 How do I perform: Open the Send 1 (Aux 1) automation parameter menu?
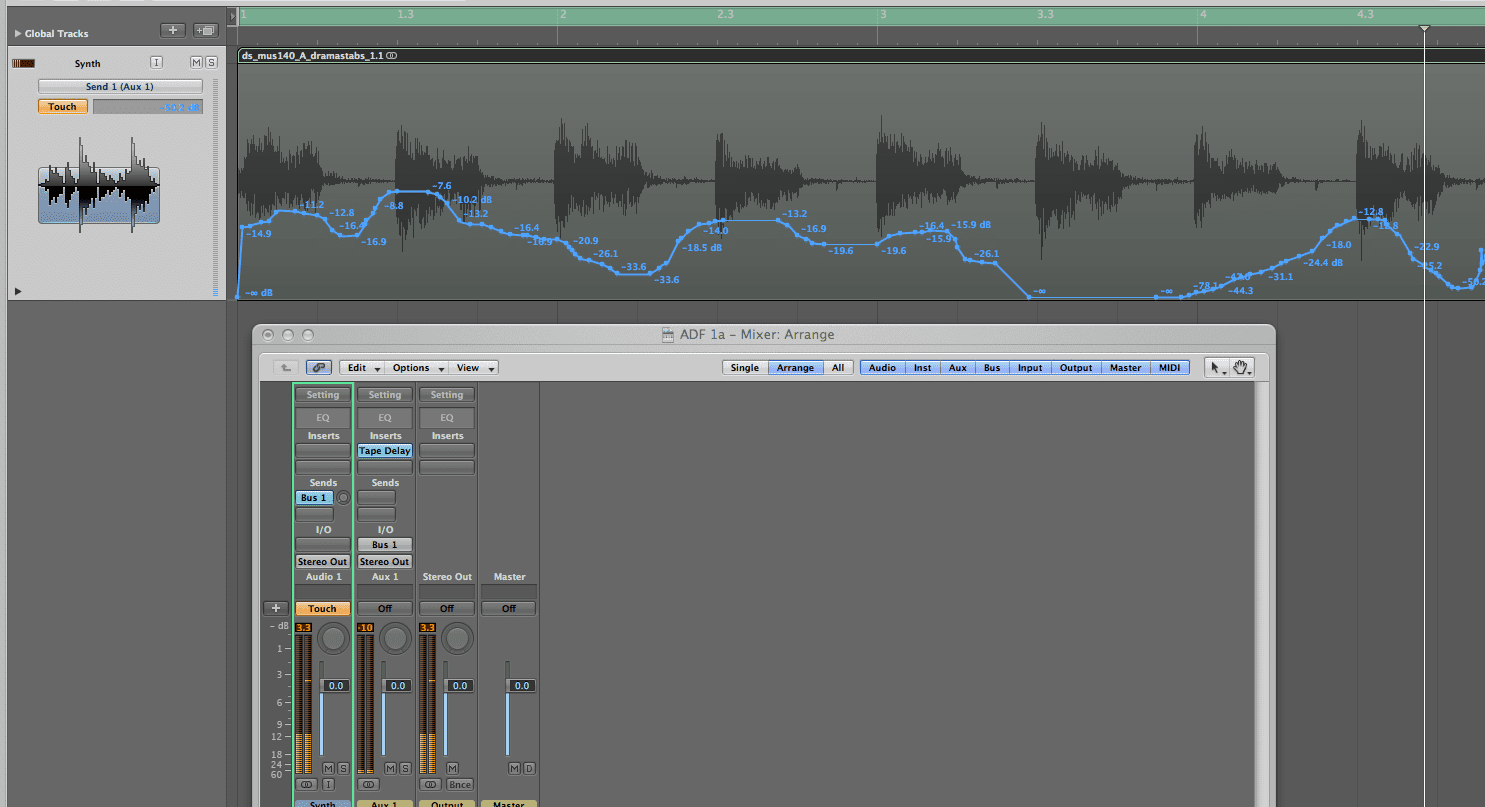(x=120, y=87)
